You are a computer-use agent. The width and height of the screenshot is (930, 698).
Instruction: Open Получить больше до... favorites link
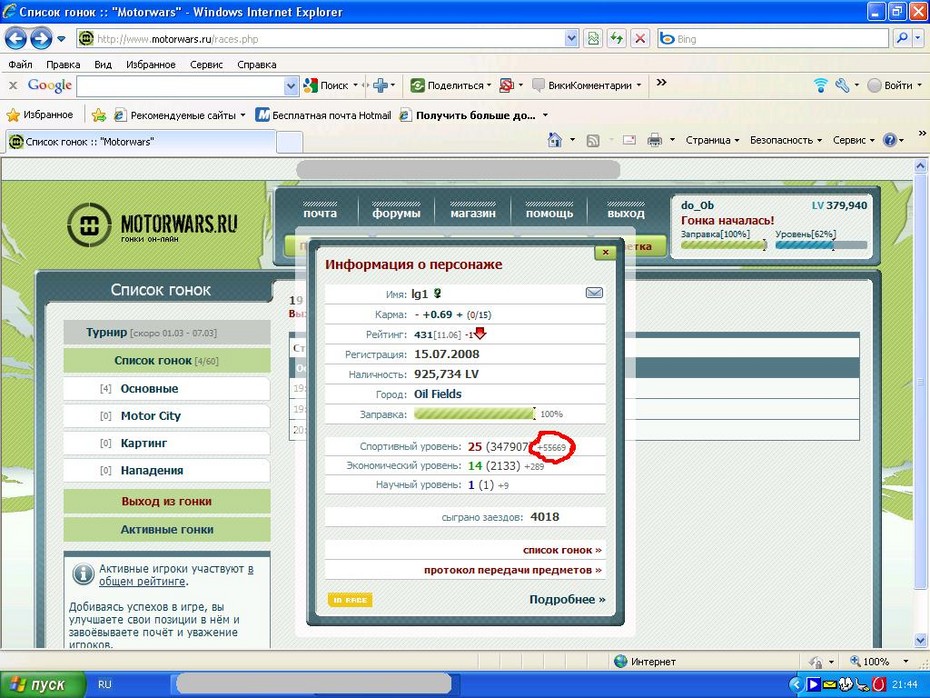(x=467, y=115)
